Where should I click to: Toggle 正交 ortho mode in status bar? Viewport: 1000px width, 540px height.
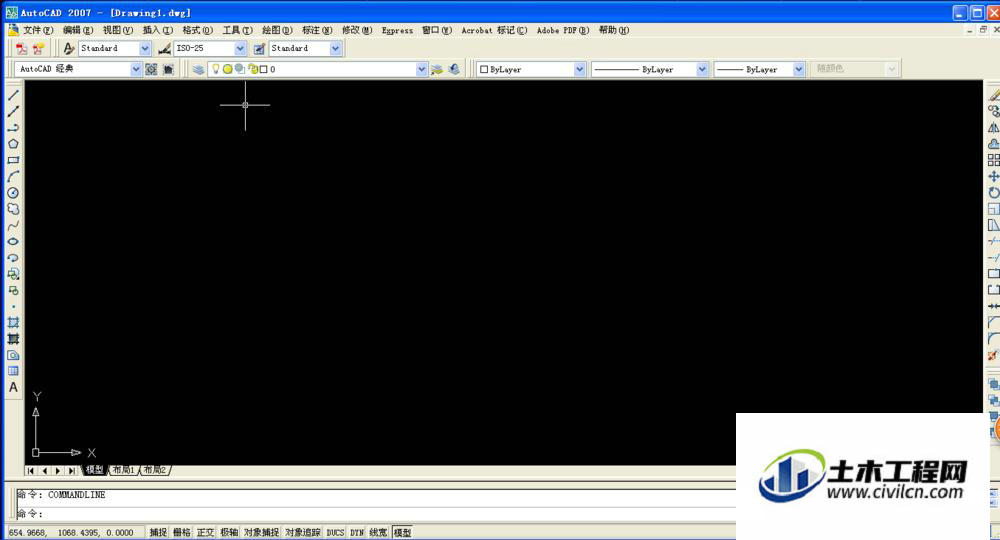pyautogui.click(x=205, y=532)
